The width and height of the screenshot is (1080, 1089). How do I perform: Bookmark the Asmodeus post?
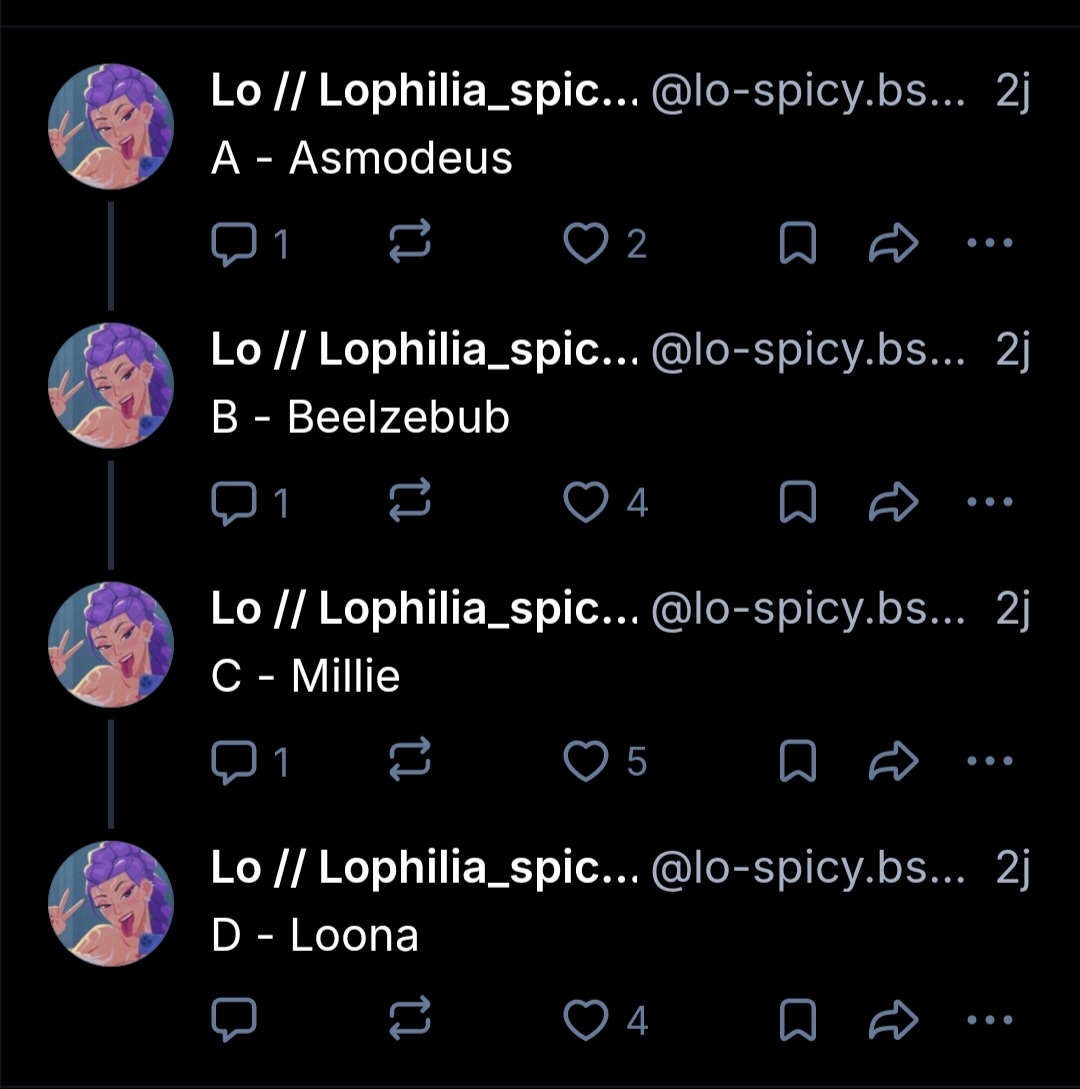click(797, 243)
